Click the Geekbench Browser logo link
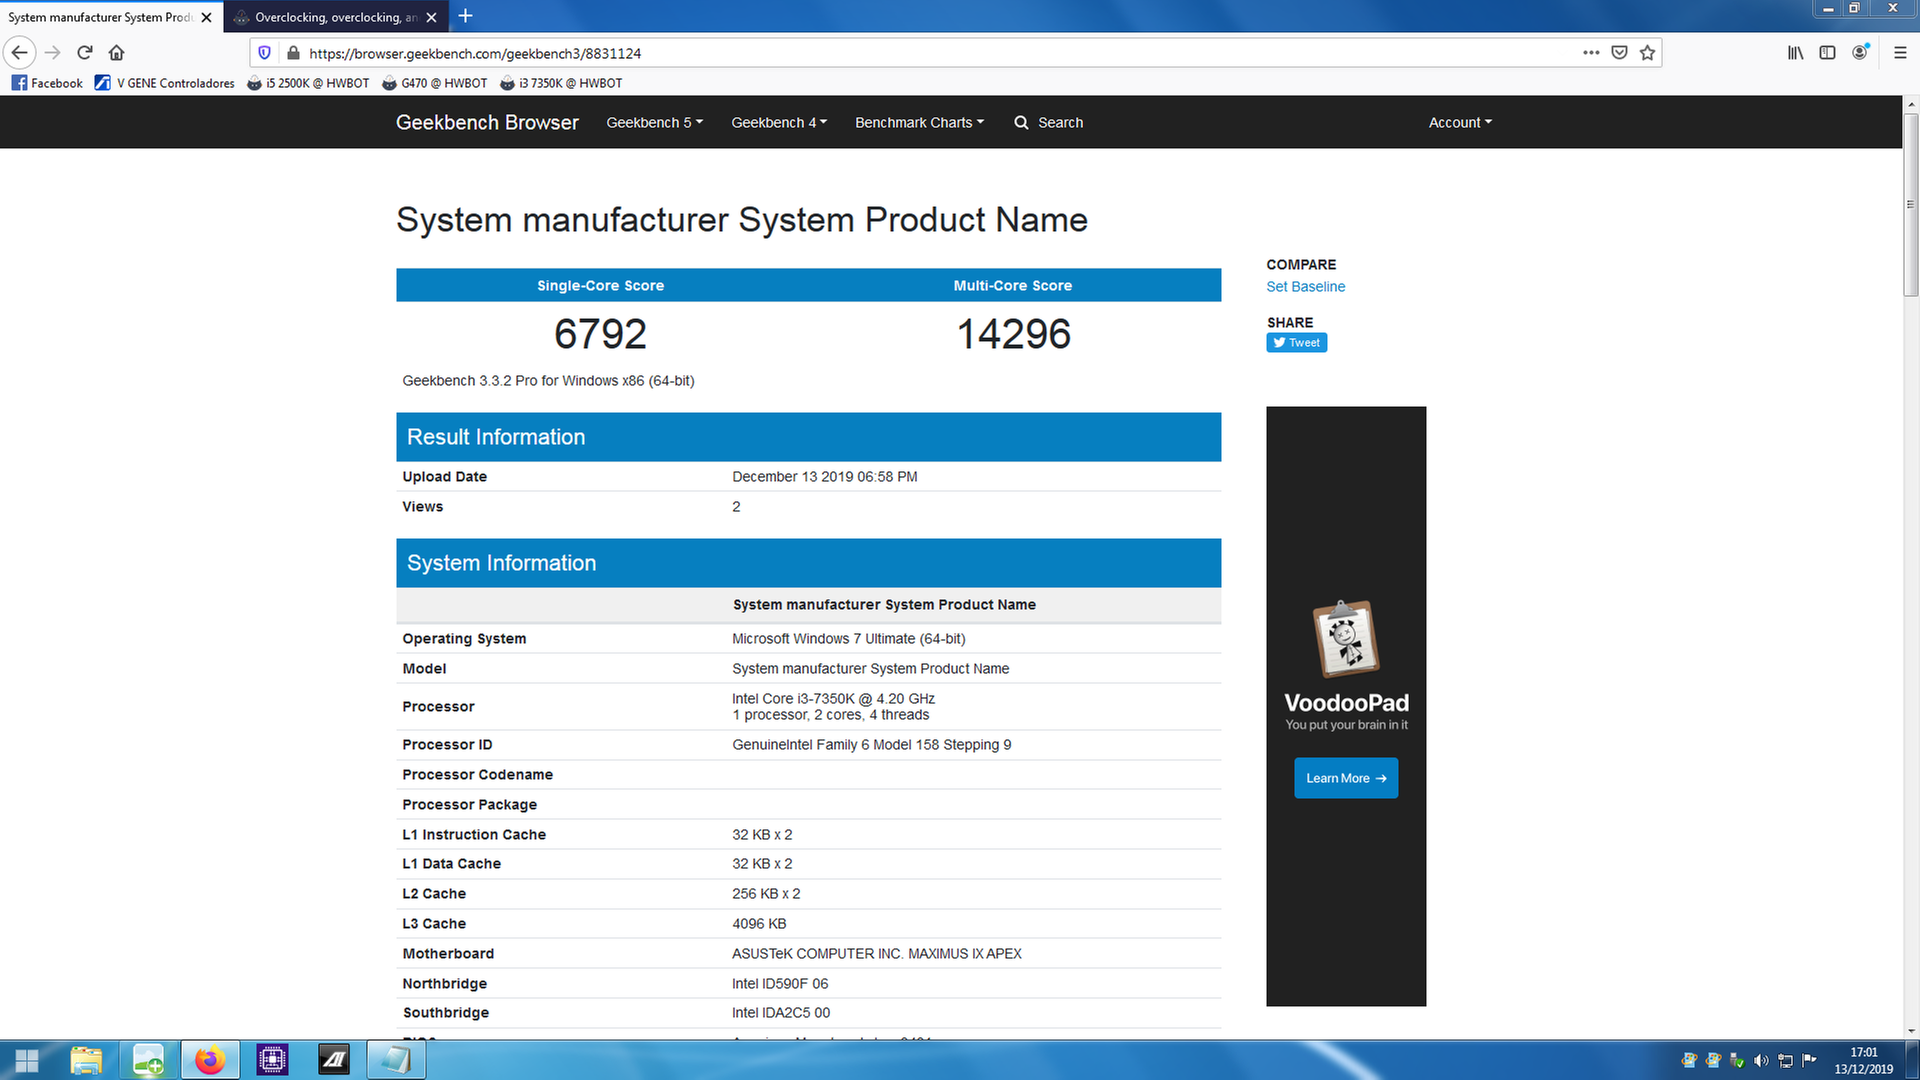1920x1080 pixels. [487, 122]
